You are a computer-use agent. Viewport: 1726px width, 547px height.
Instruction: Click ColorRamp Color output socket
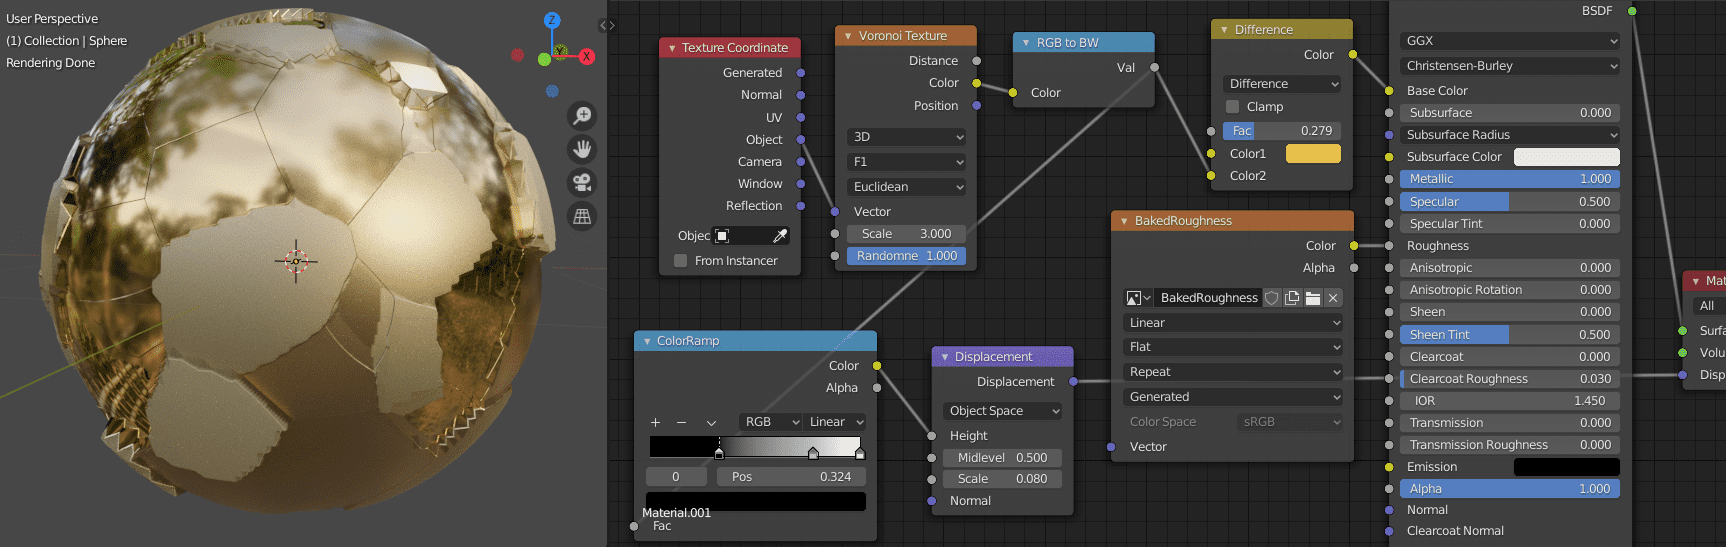click(877, 366)
